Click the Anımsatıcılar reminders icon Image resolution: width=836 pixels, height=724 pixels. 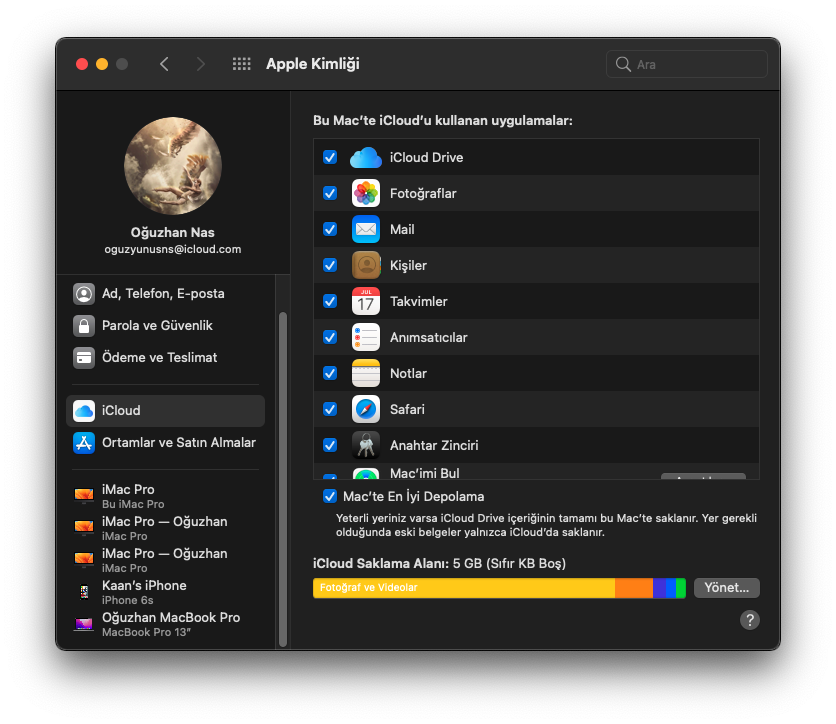[366, 337]
